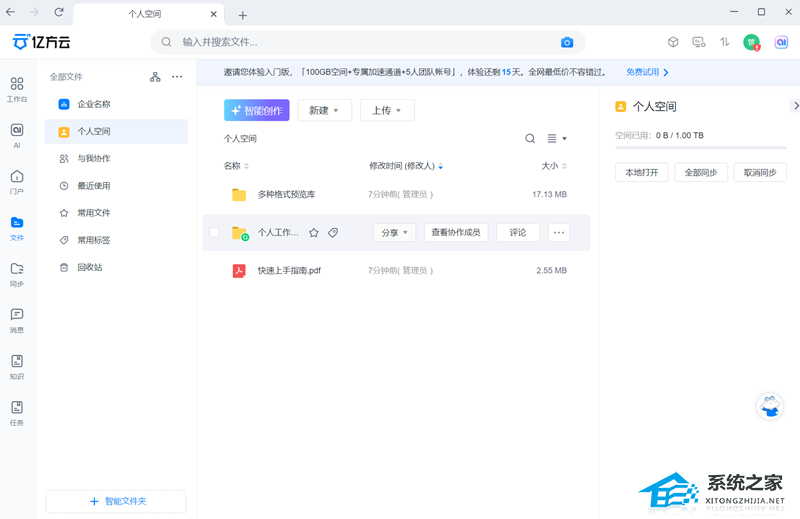Click the 免费试用 free trial link
Screen dimensions: 800x519
coord(647,72)
